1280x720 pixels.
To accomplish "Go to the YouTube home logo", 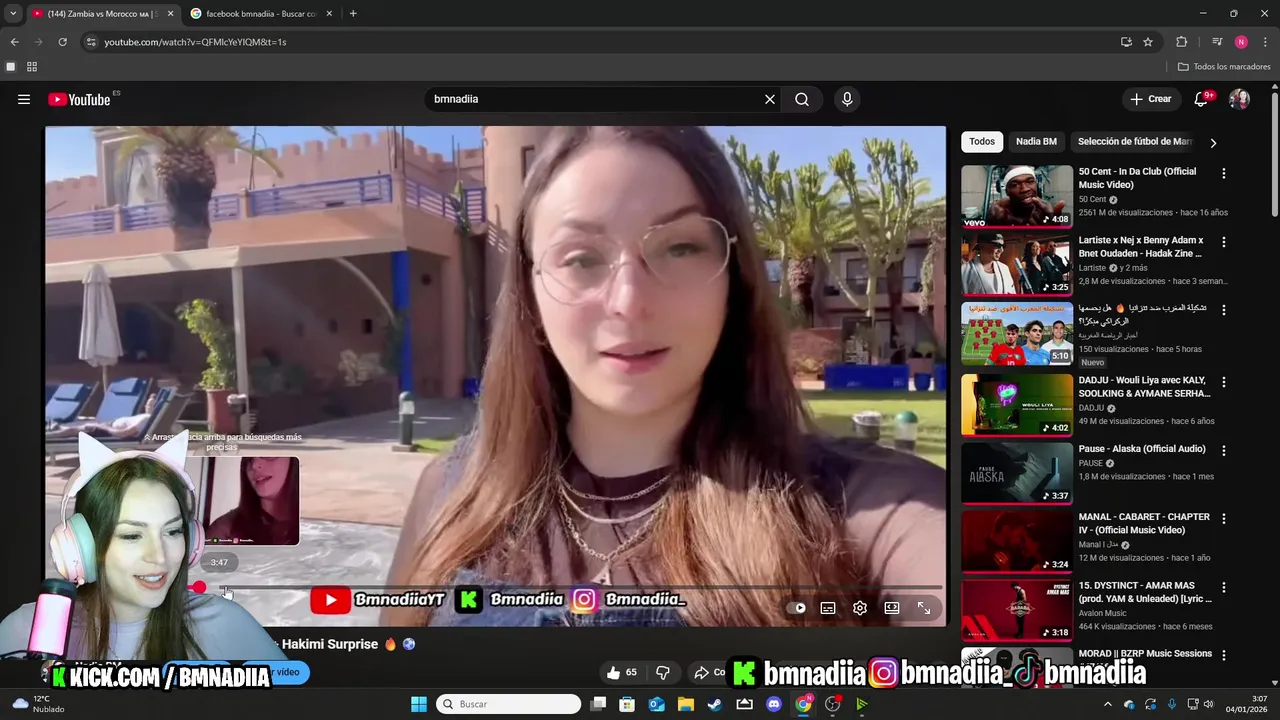I will [79, 99].
